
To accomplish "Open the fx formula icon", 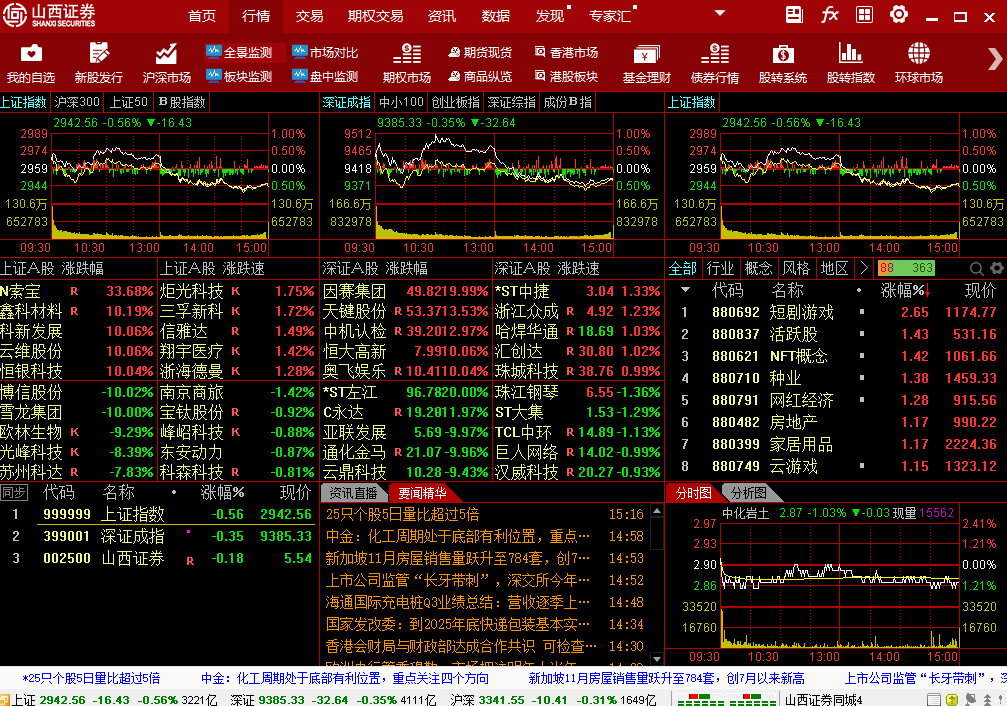I will click(829, 15).
